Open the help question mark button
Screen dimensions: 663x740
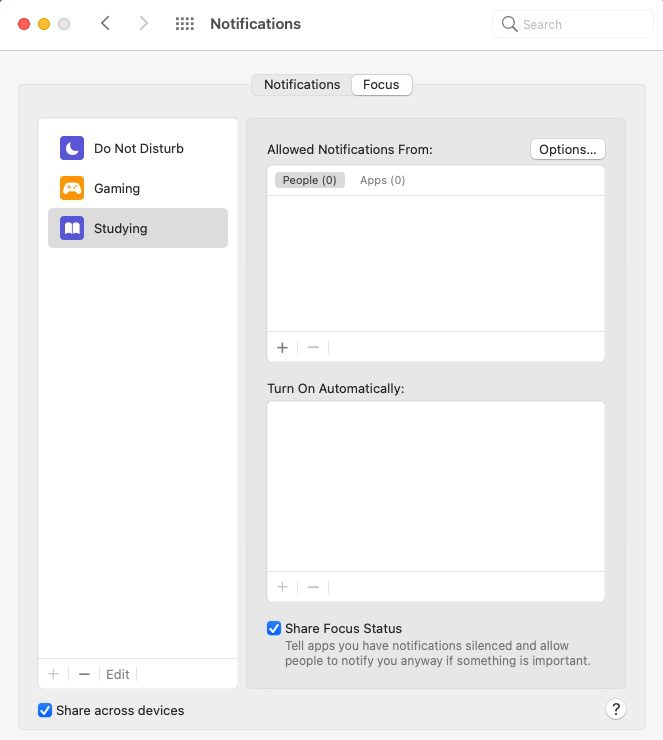(616, 710)
